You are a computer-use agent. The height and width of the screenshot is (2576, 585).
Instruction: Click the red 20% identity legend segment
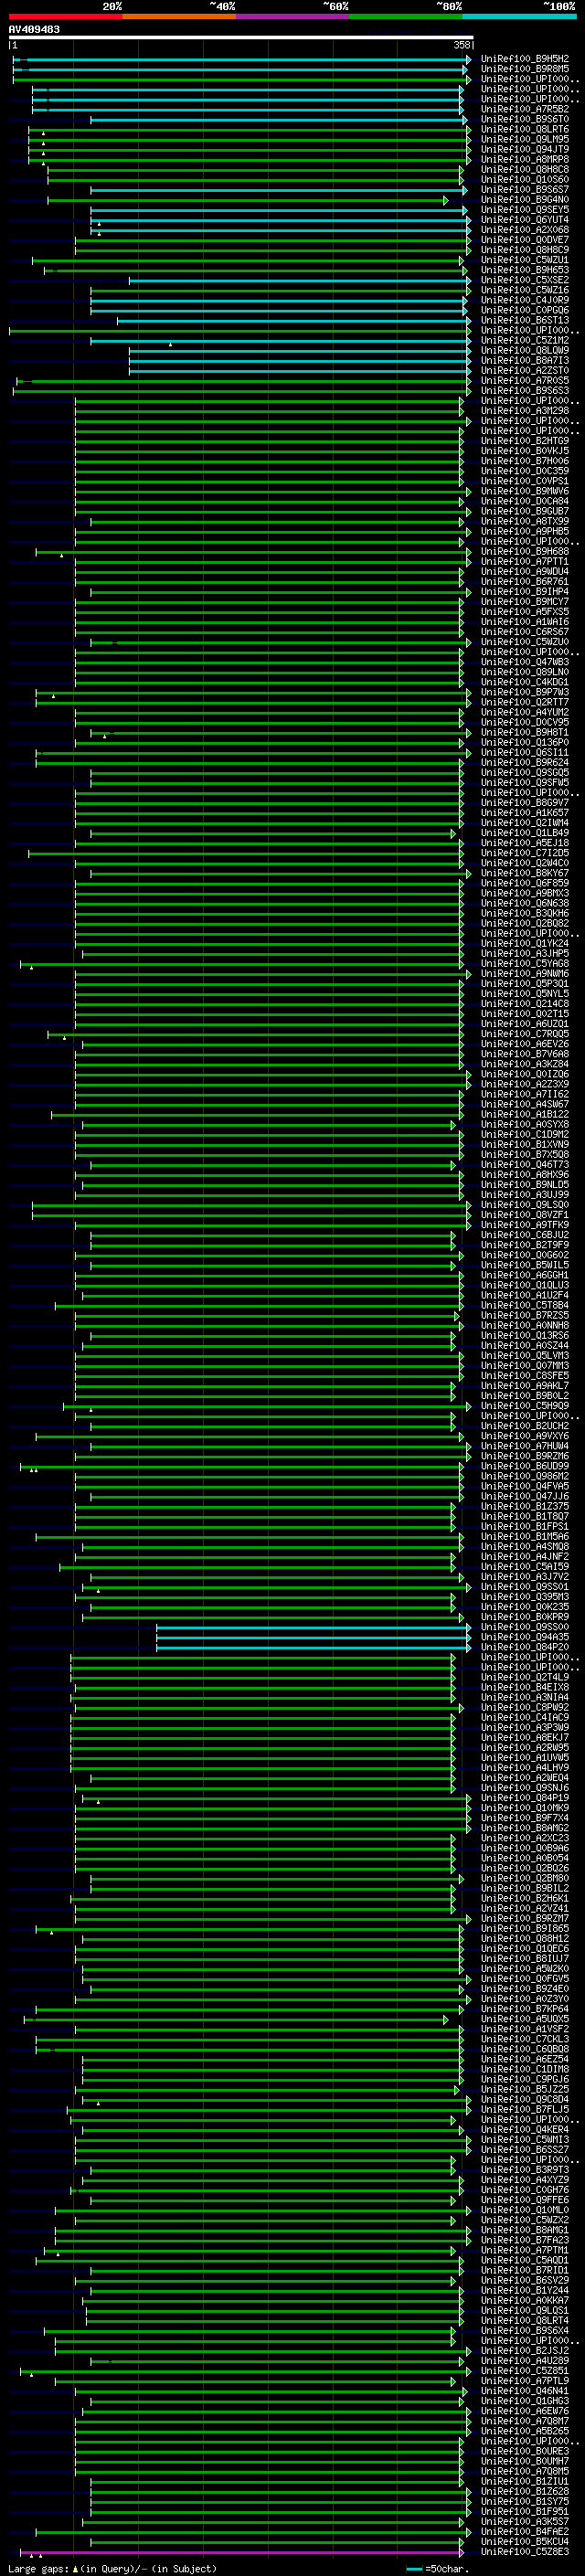65,16
